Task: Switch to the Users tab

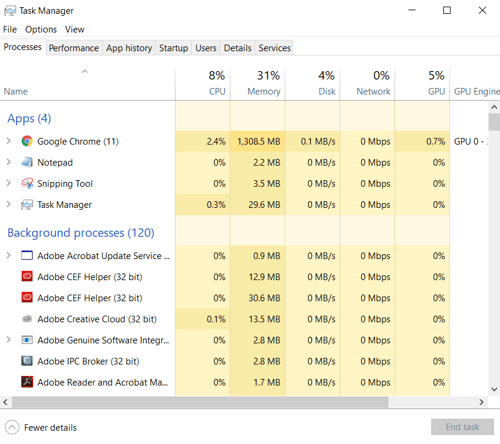Action: click(206, 48)
